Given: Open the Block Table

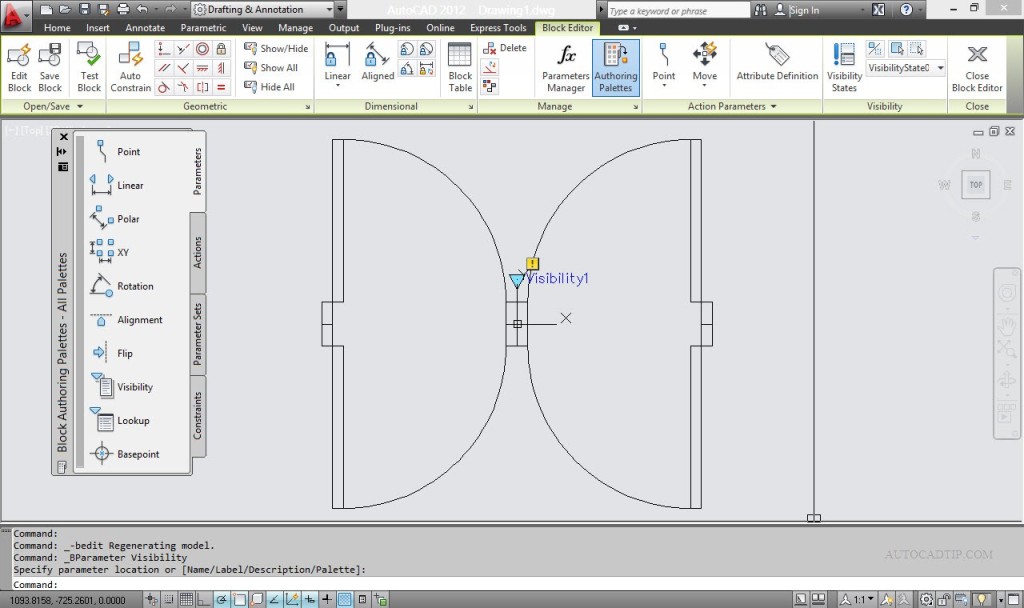Looking at the screenshot, I should coord(460,68).
